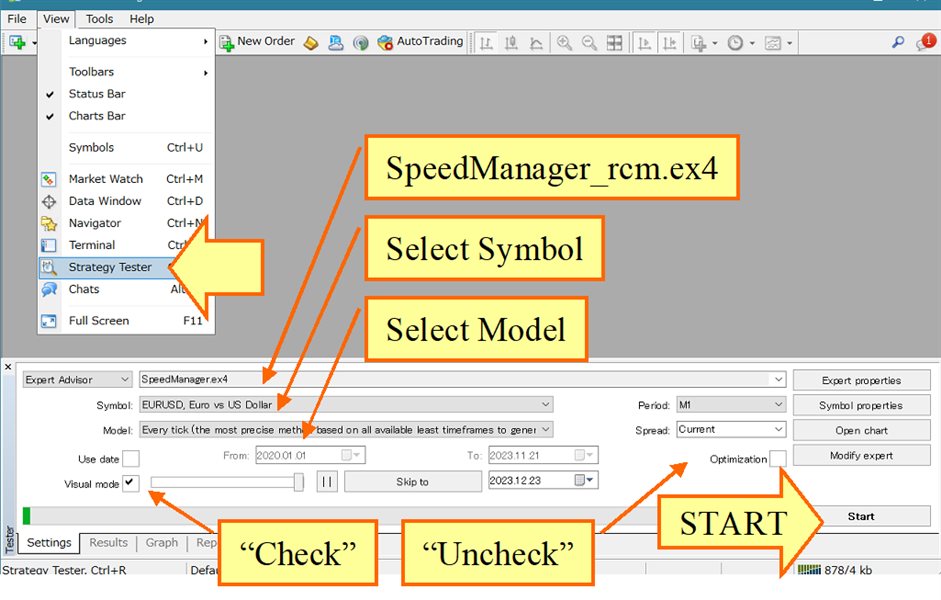Toggle the Use date checkbox
Viewport: 941px width, 600px height.
[131, 459]
